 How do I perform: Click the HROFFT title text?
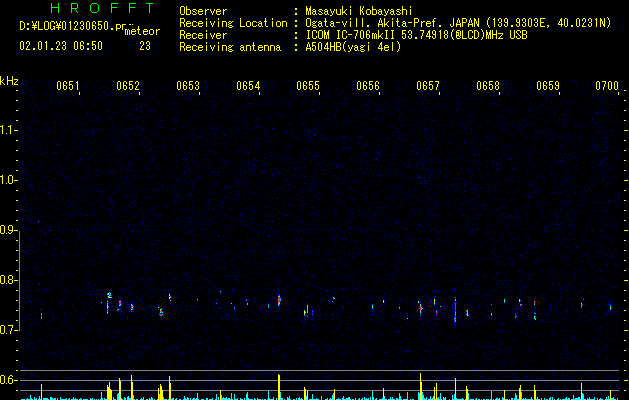coord(102,8)
